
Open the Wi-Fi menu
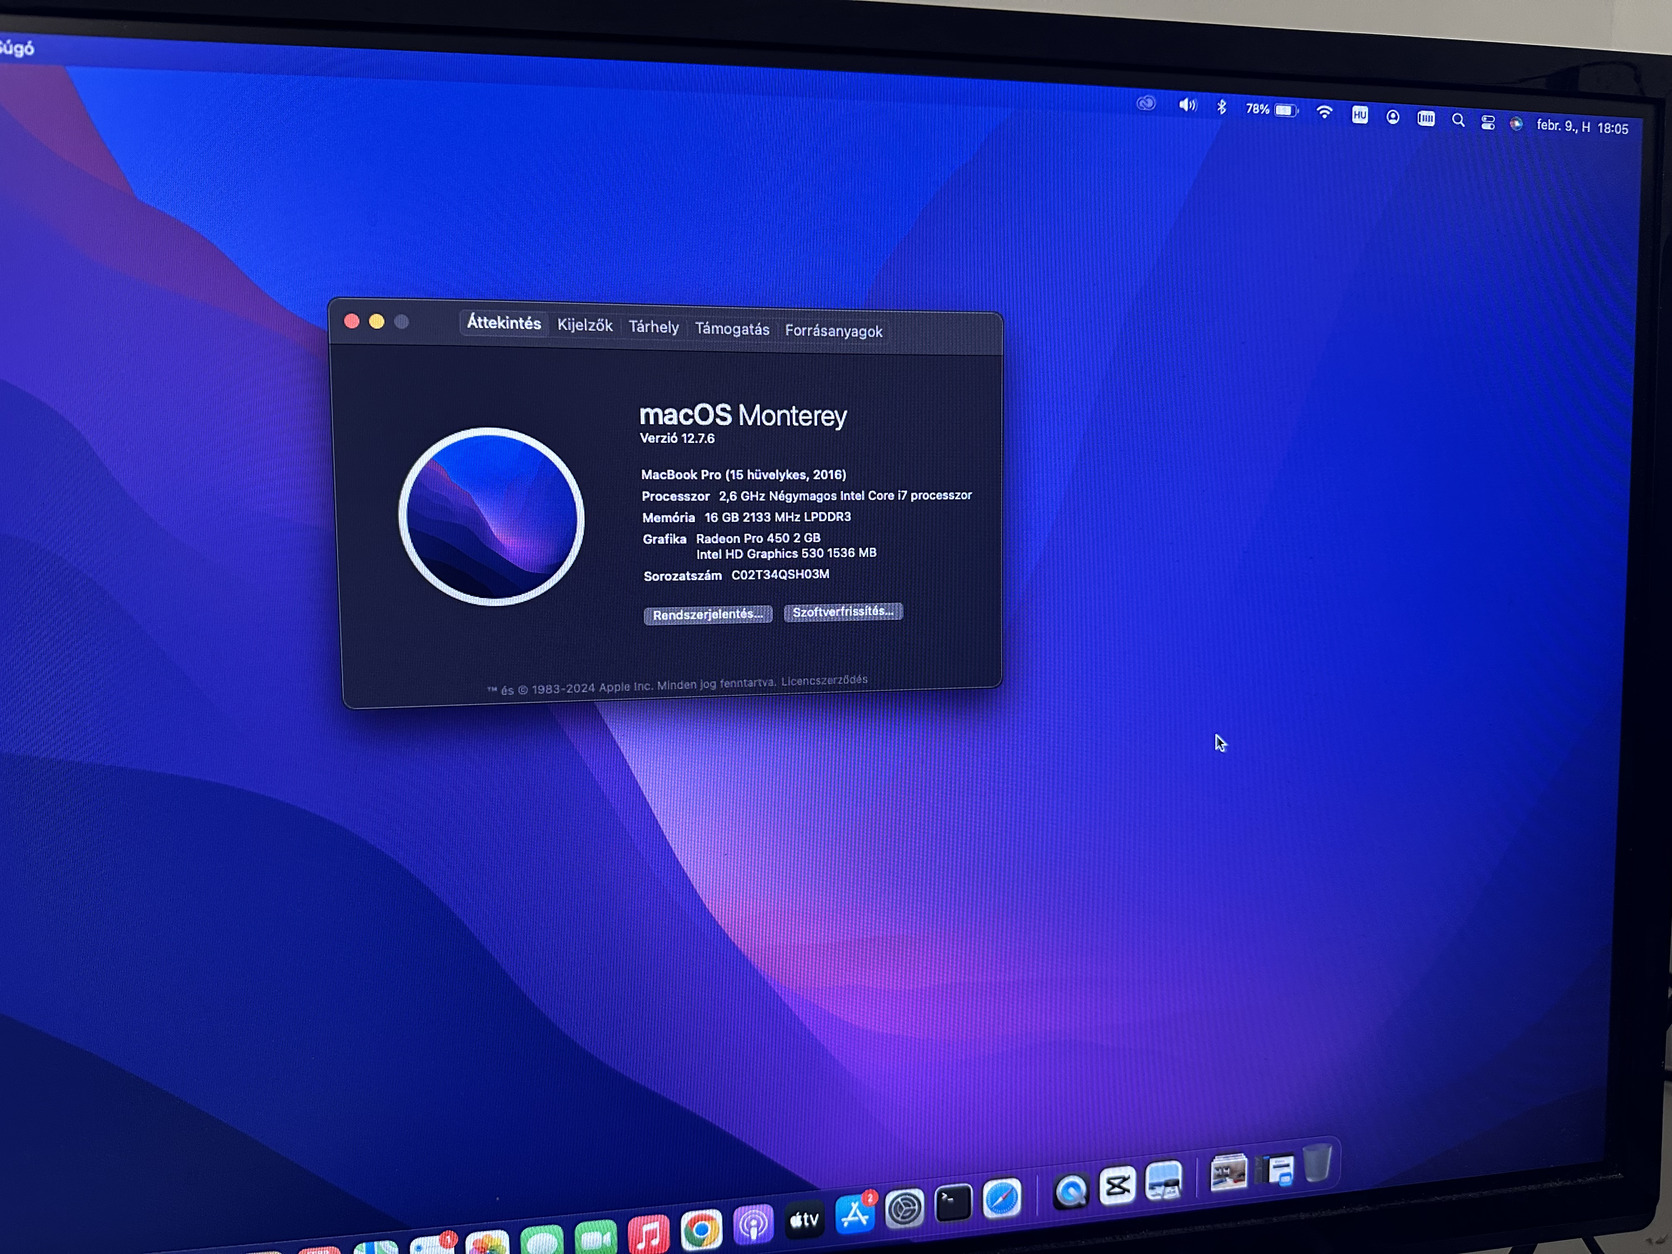(x=1324, y=112)
